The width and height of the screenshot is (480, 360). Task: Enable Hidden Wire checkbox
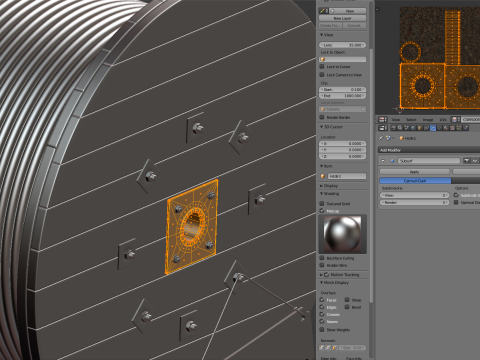(322, 265)
